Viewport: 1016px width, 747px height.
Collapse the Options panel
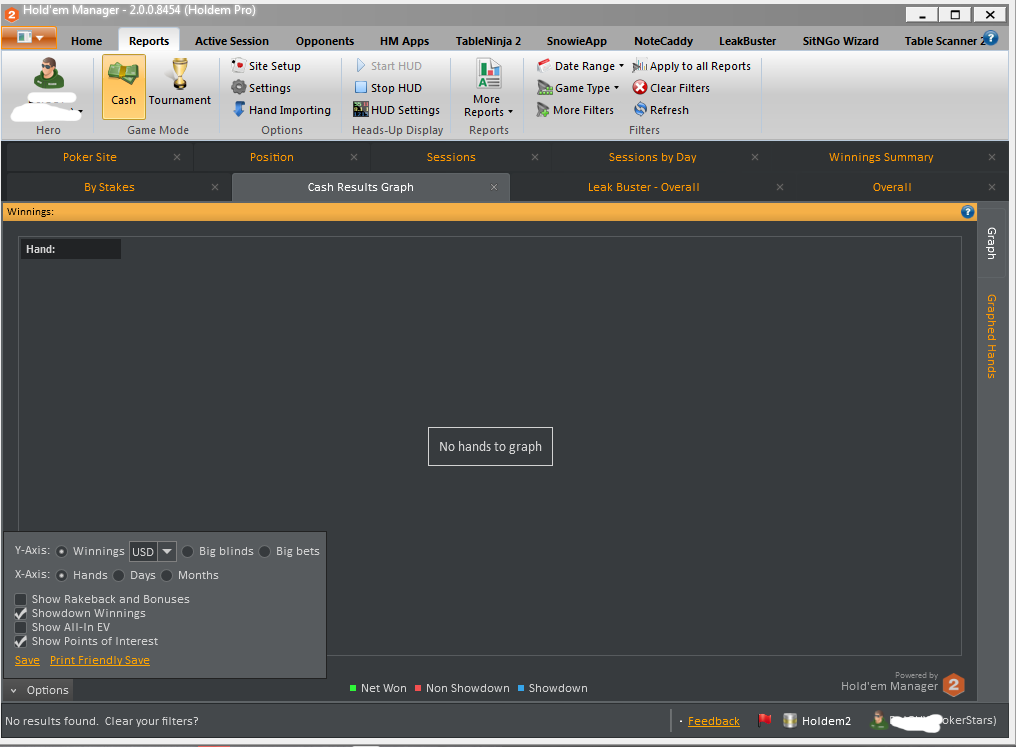tap(40, 690)
